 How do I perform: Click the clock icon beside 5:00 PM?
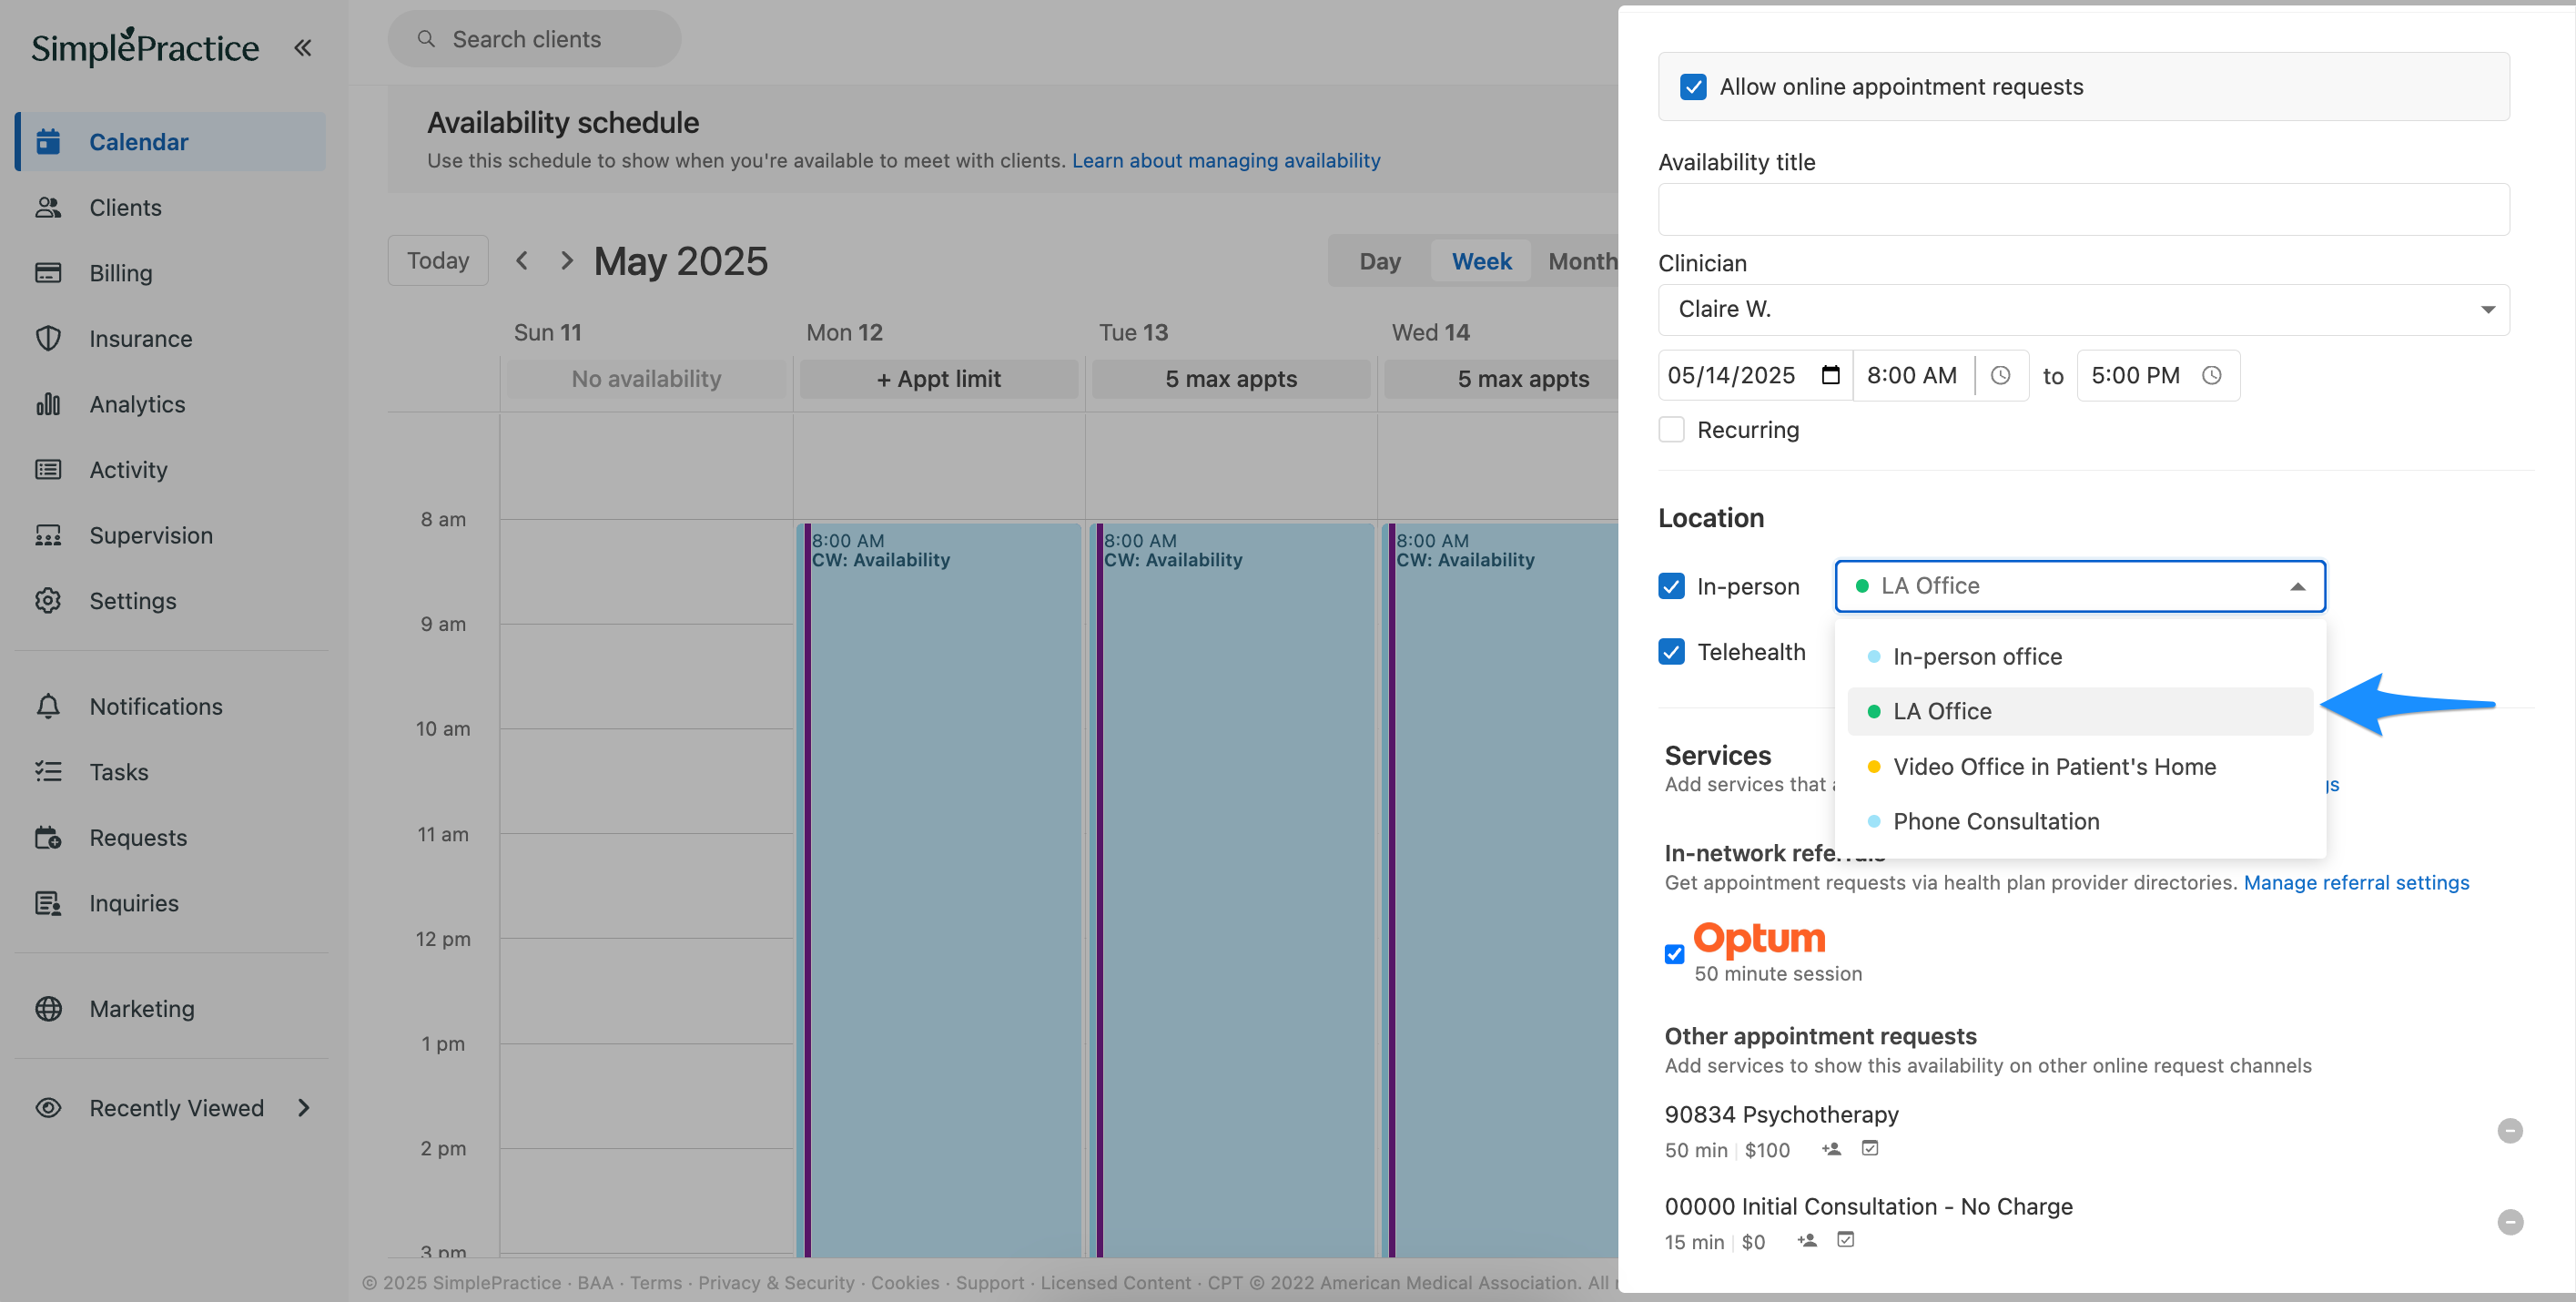(2211, 376)
